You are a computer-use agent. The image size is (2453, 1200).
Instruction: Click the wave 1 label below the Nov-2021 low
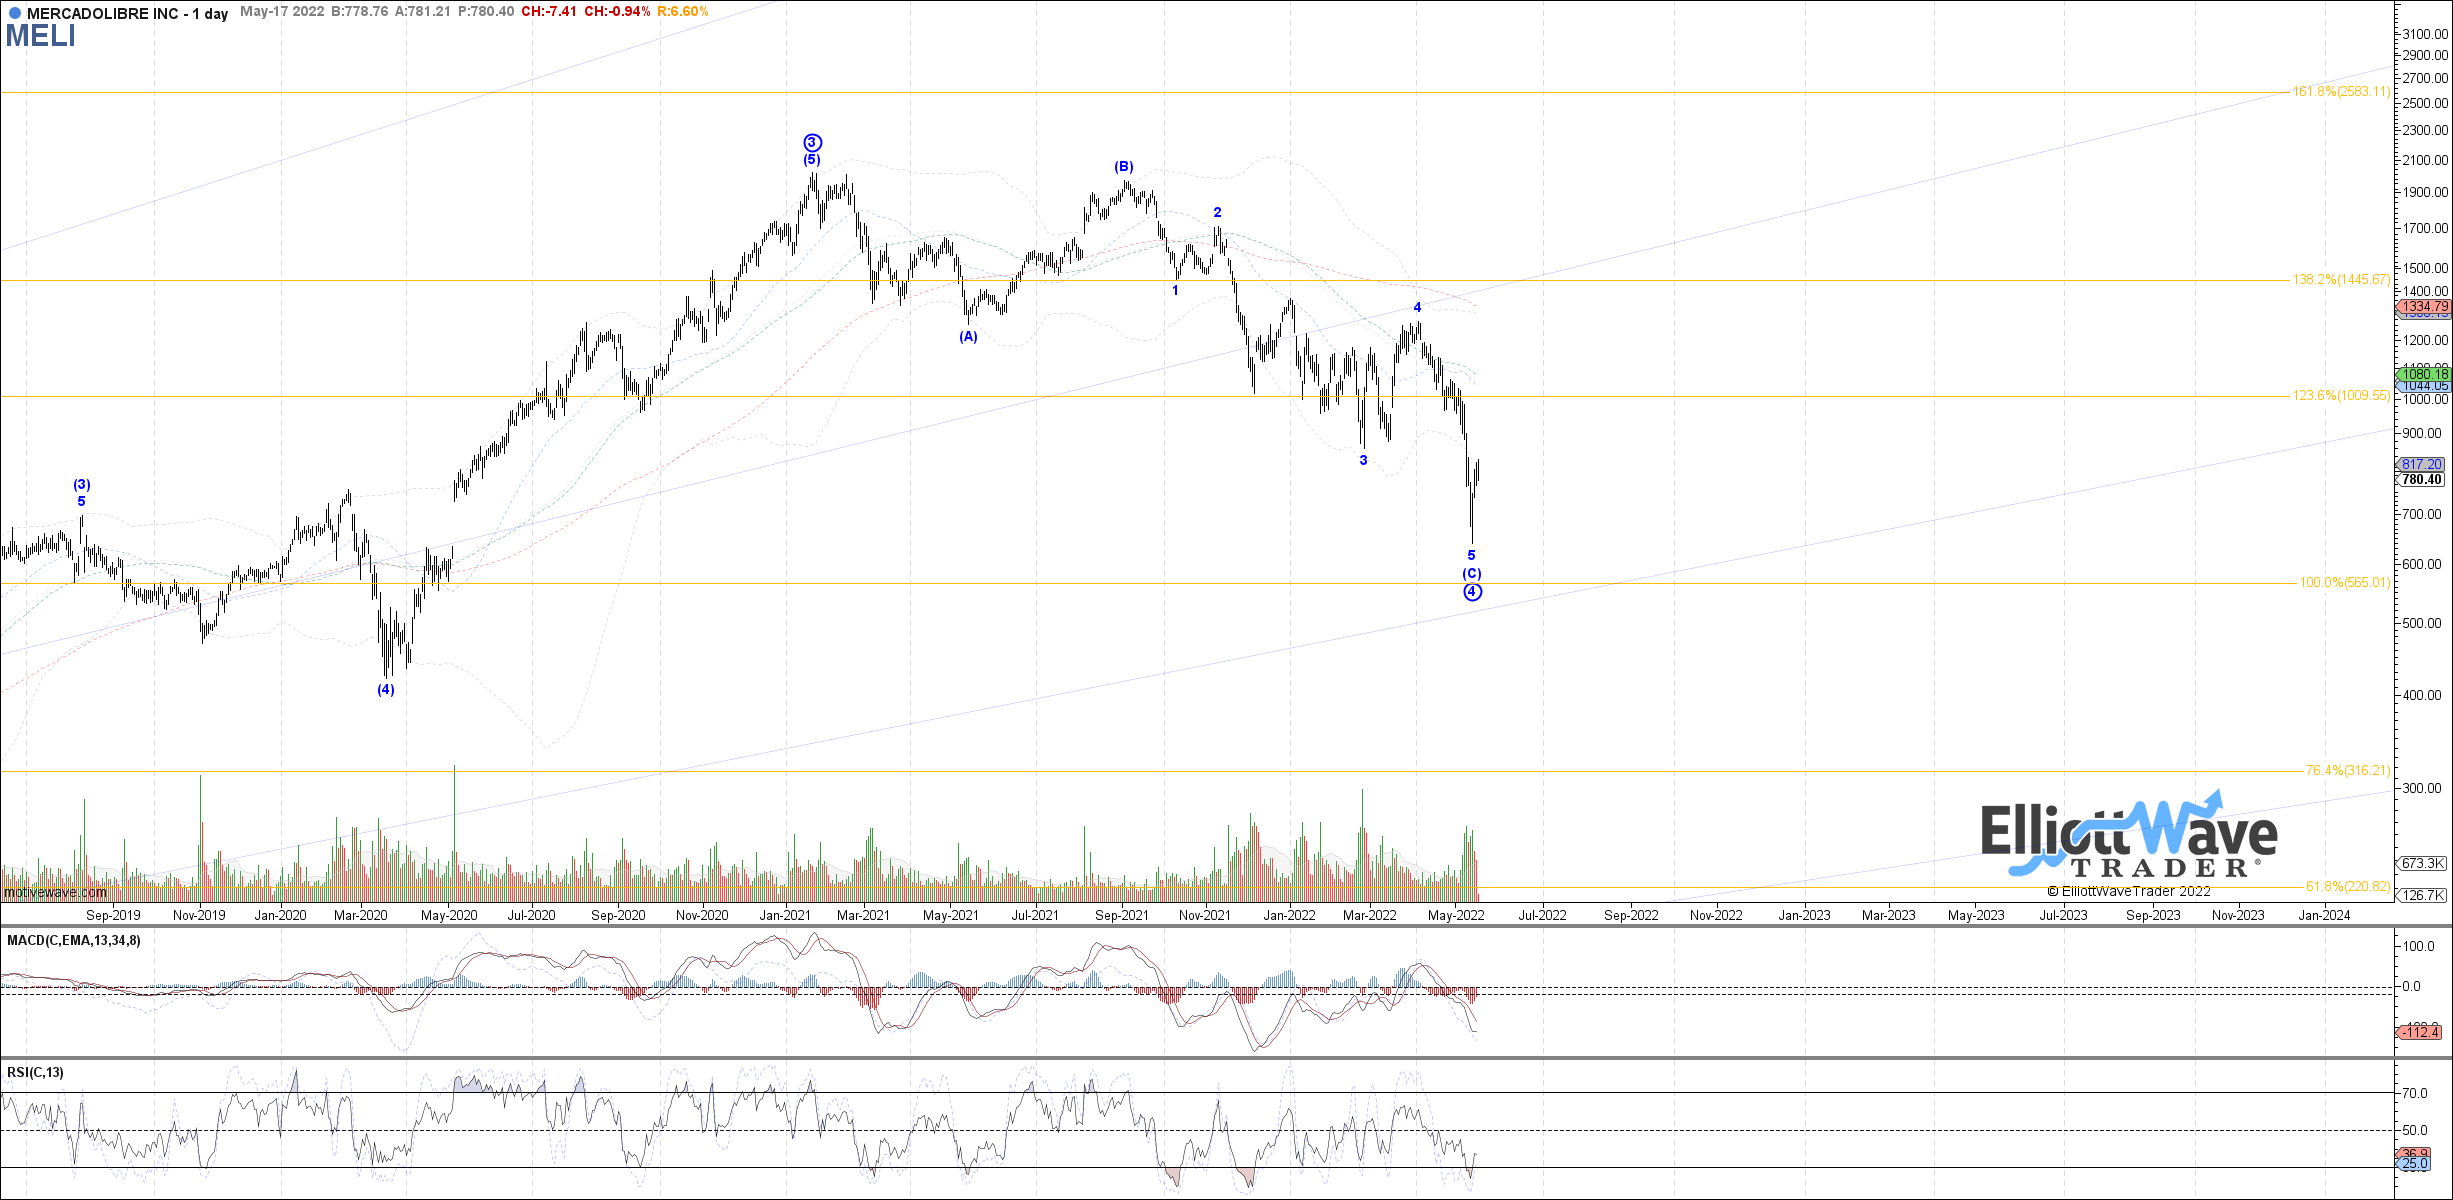tap(1175, 291)
